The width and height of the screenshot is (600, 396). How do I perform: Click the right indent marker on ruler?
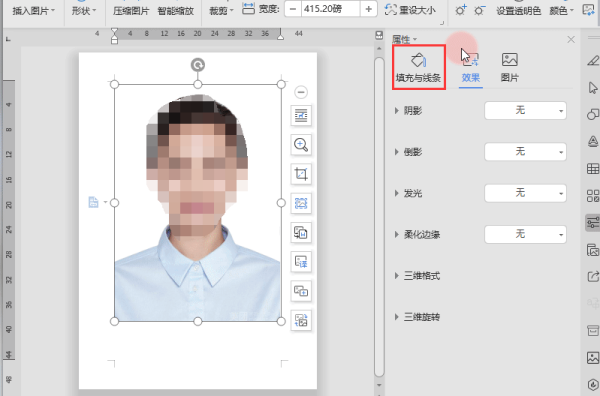[x=280, y=37]
